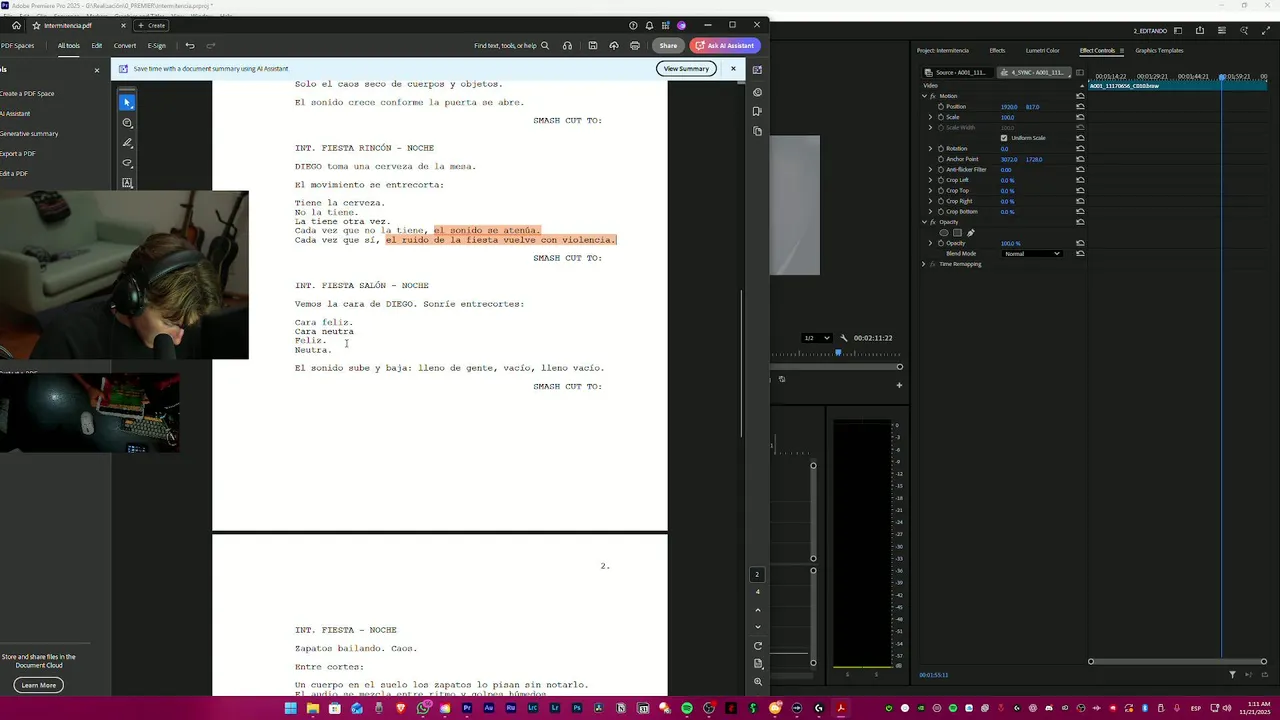The height and width of the screenshot is (720, 1280).
Task: Upload the PDF to cloud icon
Action: tap(614, 45)
